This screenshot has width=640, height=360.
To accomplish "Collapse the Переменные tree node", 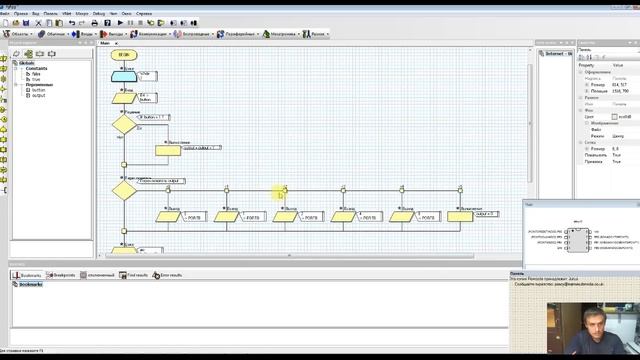I will (16, 85).
